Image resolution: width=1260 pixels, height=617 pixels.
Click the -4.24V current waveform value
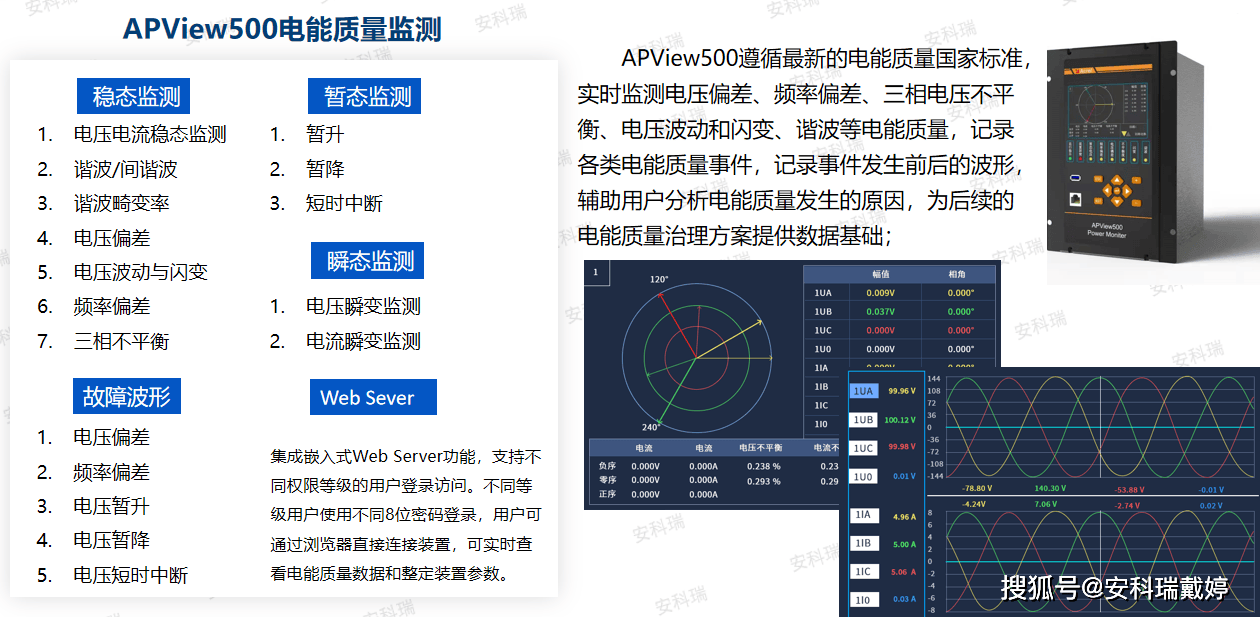pyautogui.click(x=974, y=505)
